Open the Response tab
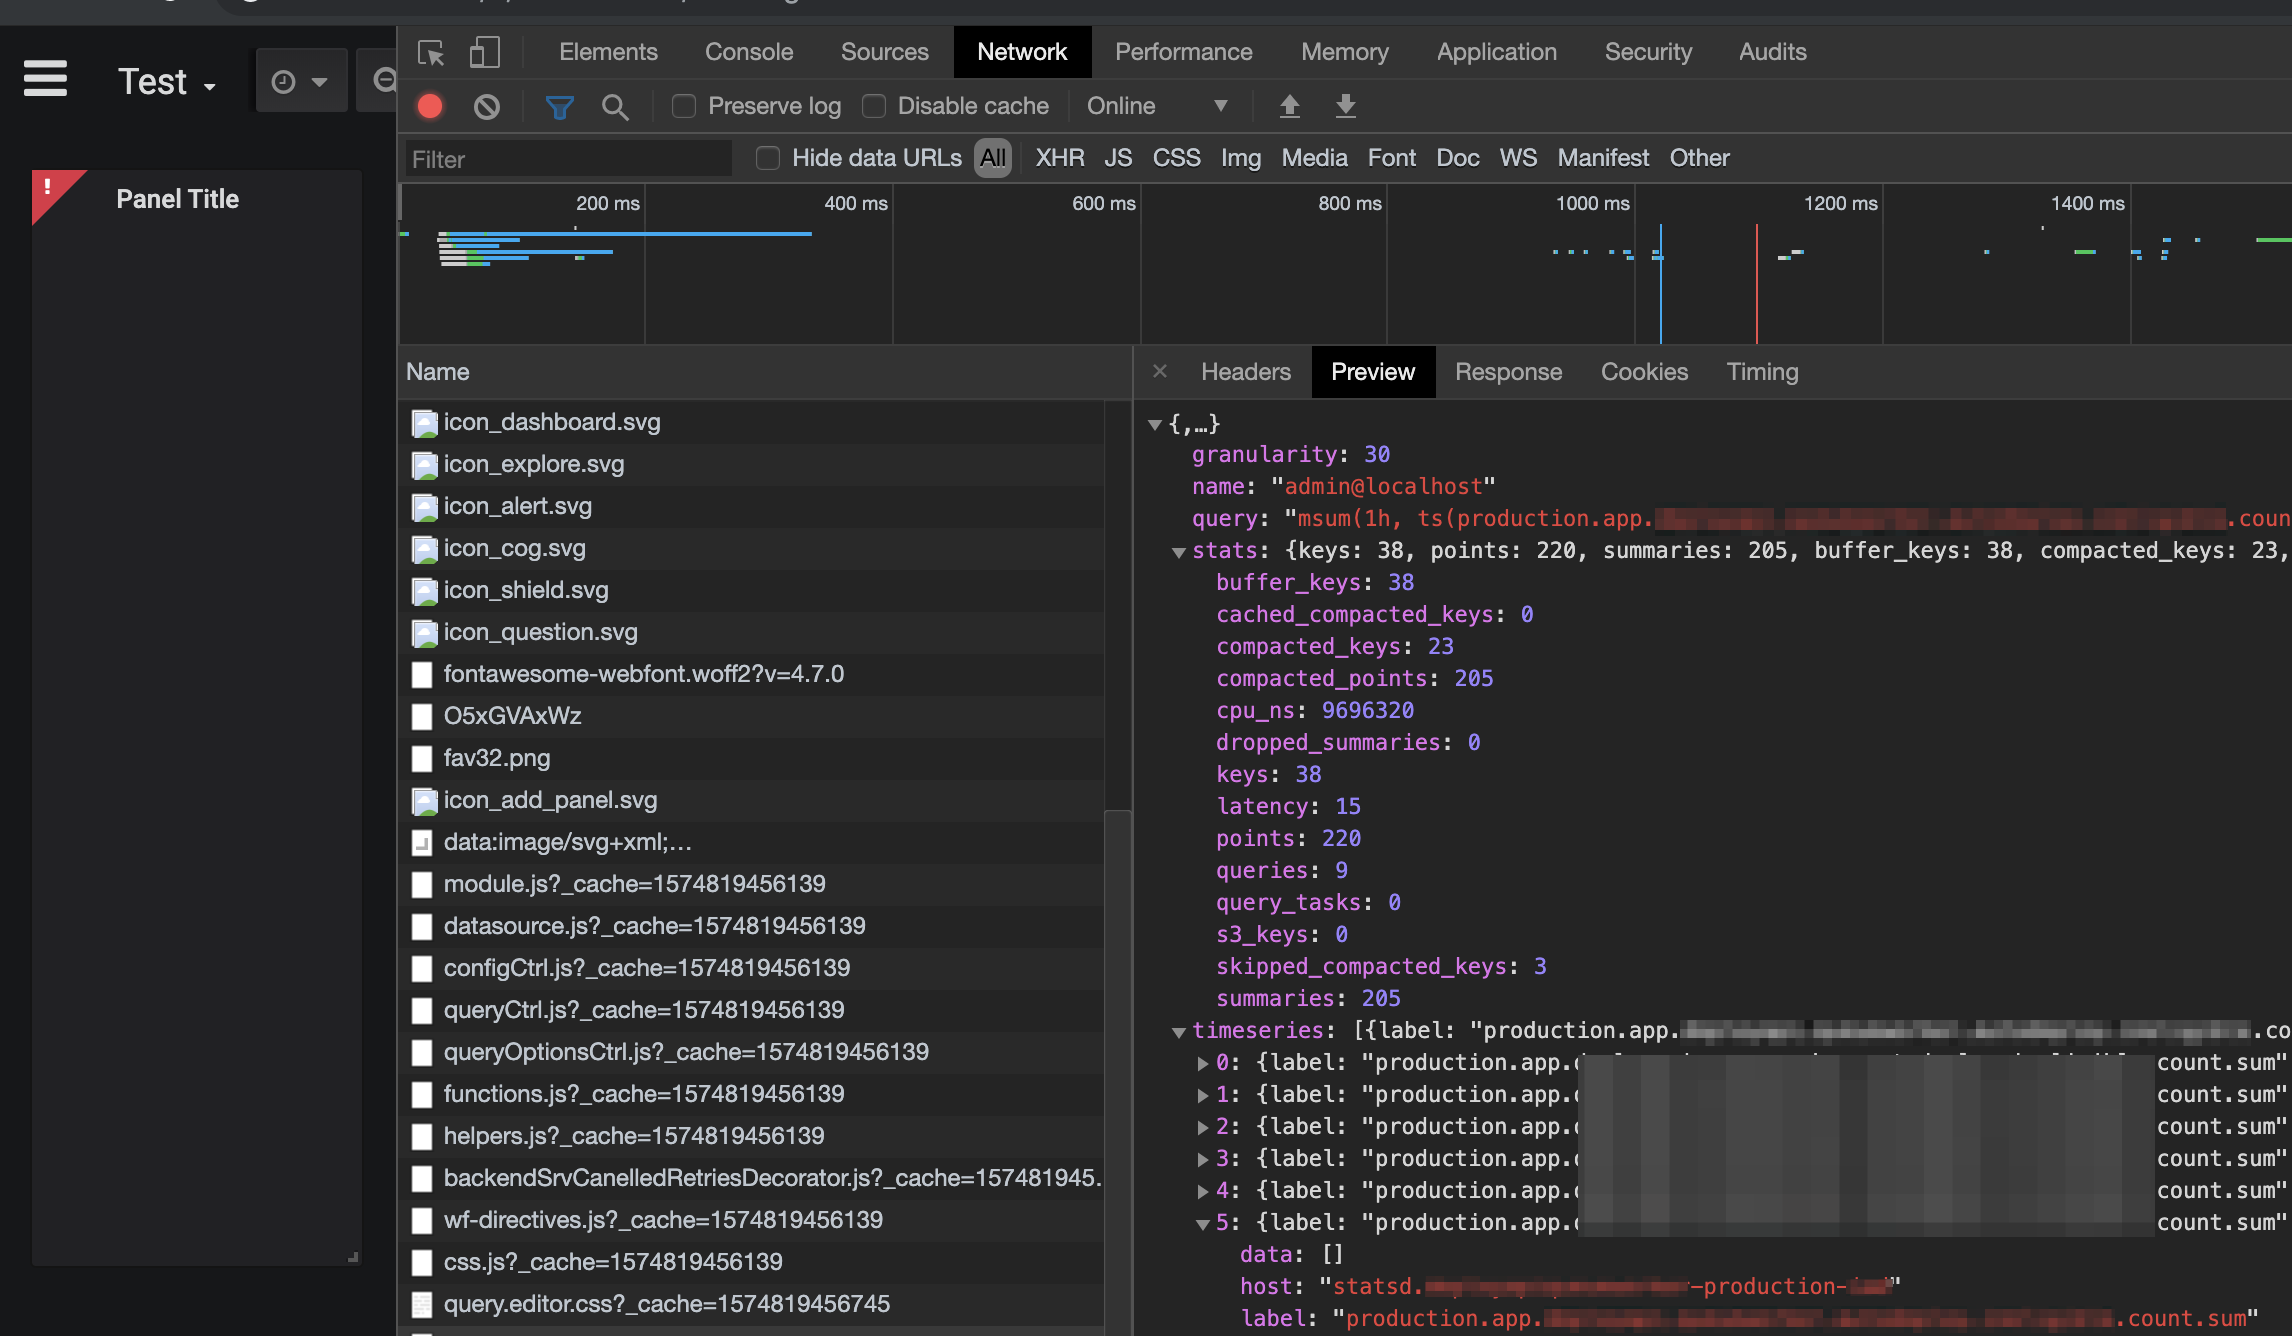The height and width of the screenshot is (1336, 2292). (x=1508, y=371)
